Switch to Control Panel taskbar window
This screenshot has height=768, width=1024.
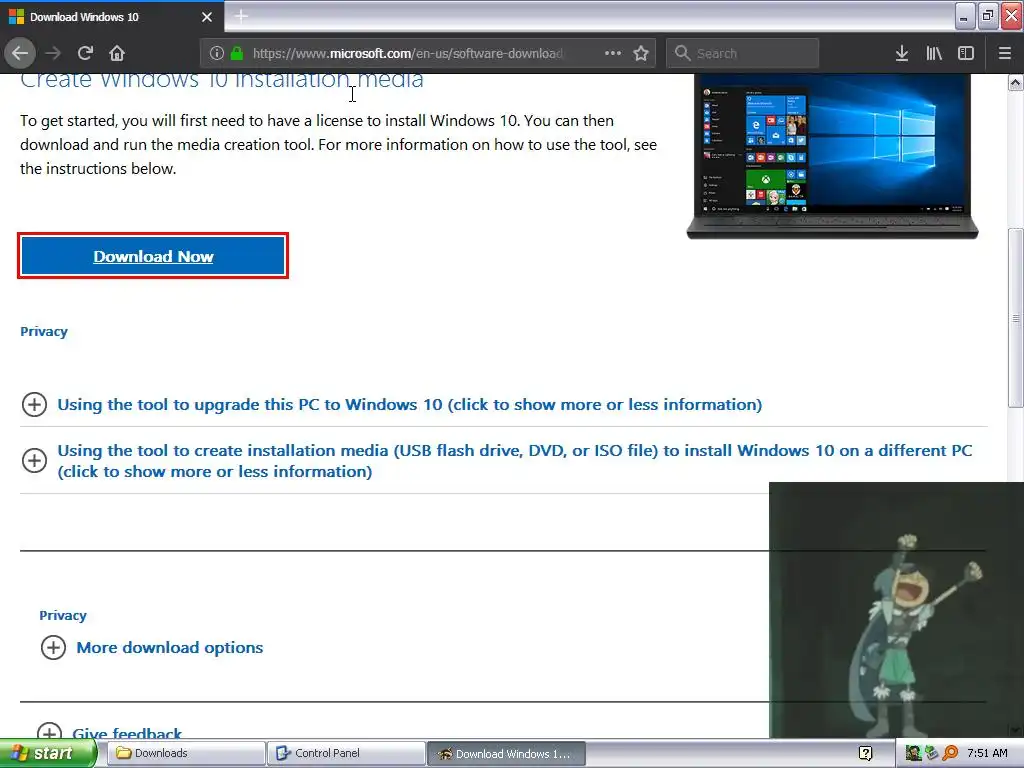[346, 754]
